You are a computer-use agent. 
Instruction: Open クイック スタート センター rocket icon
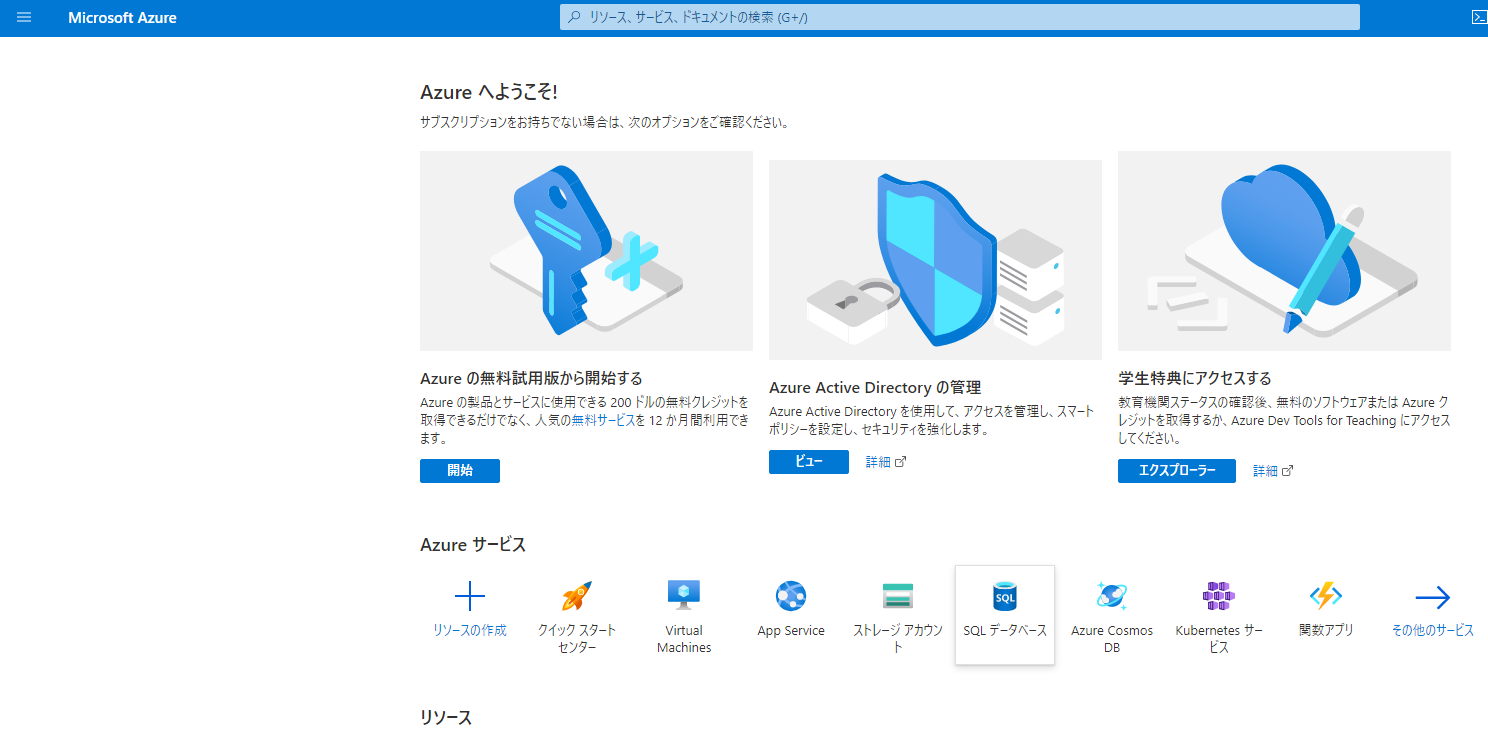[577, 597]
